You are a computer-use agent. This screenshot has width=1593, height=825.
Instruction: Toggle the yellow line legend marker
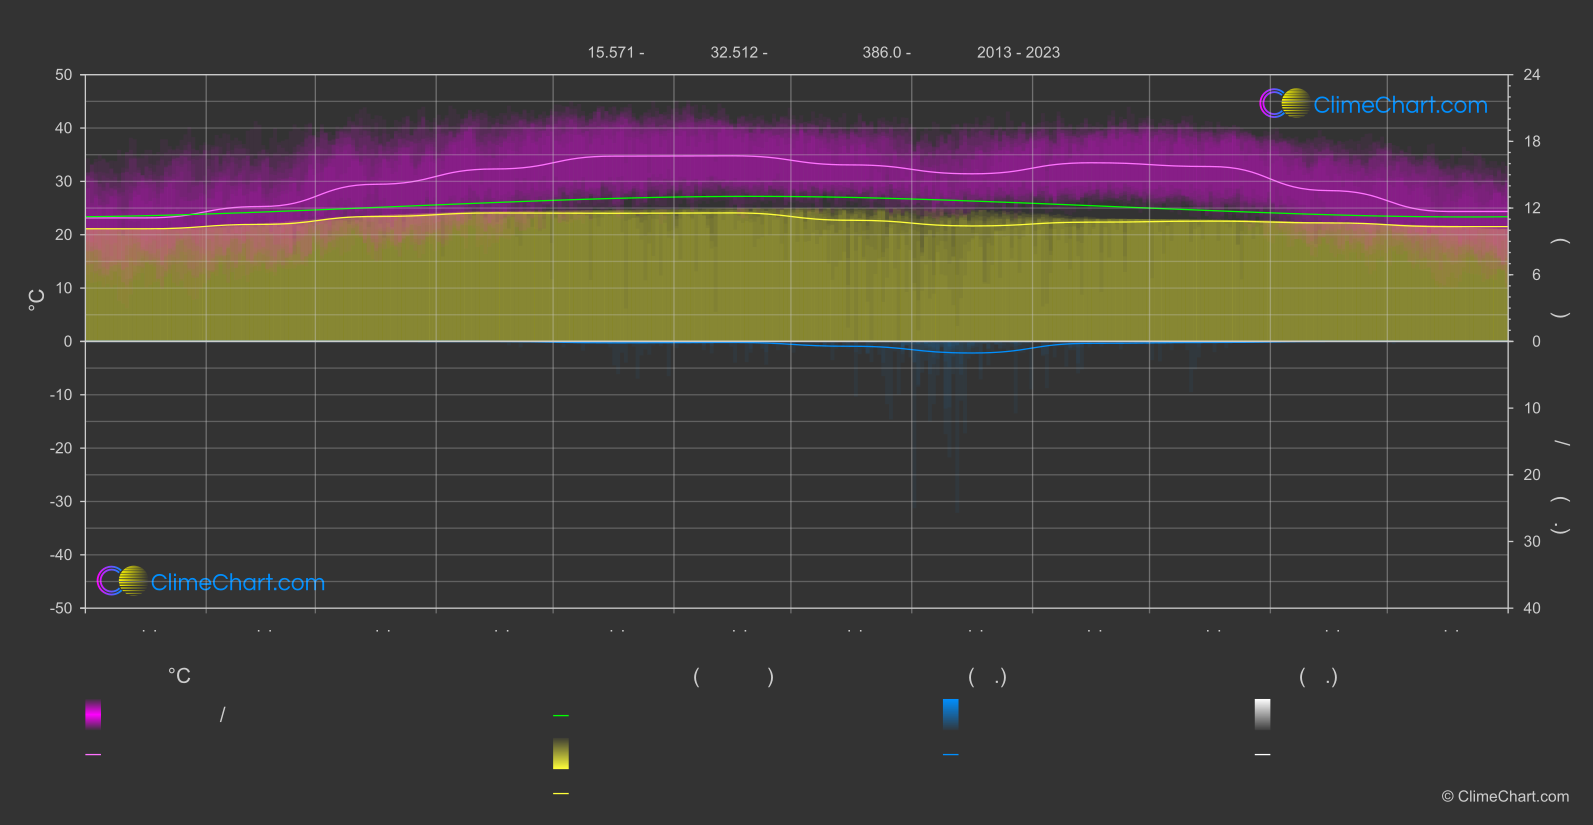click(x=561, y=794)
